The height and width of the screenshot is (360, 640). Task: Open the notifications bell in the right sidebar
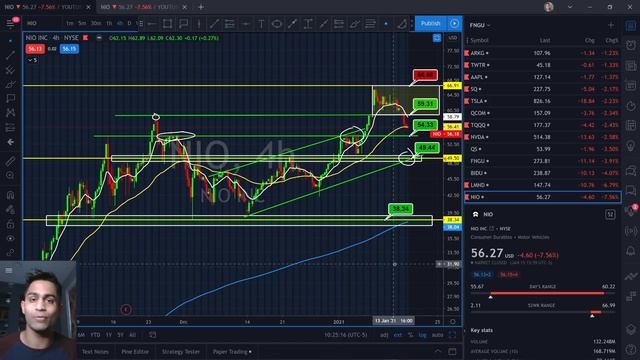pos(631,250)
